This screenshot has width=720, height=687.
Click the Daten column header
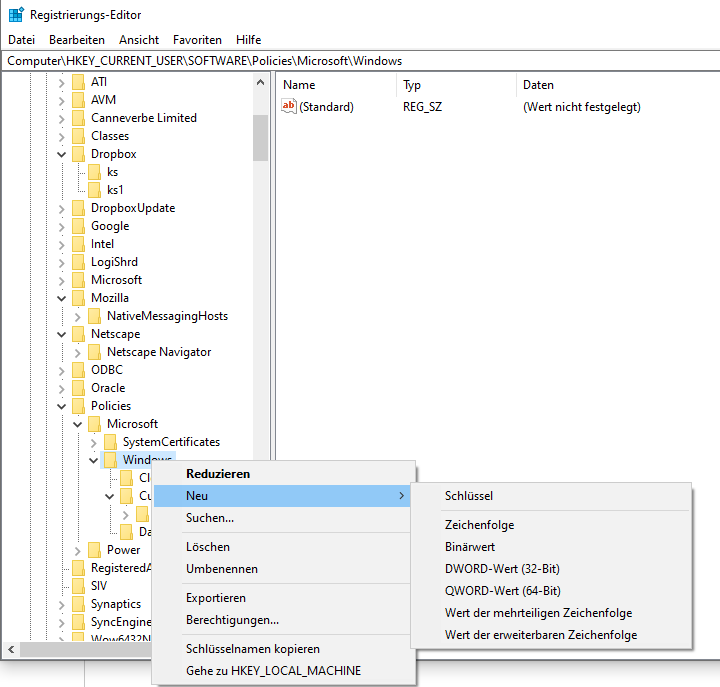pos(619,85)
